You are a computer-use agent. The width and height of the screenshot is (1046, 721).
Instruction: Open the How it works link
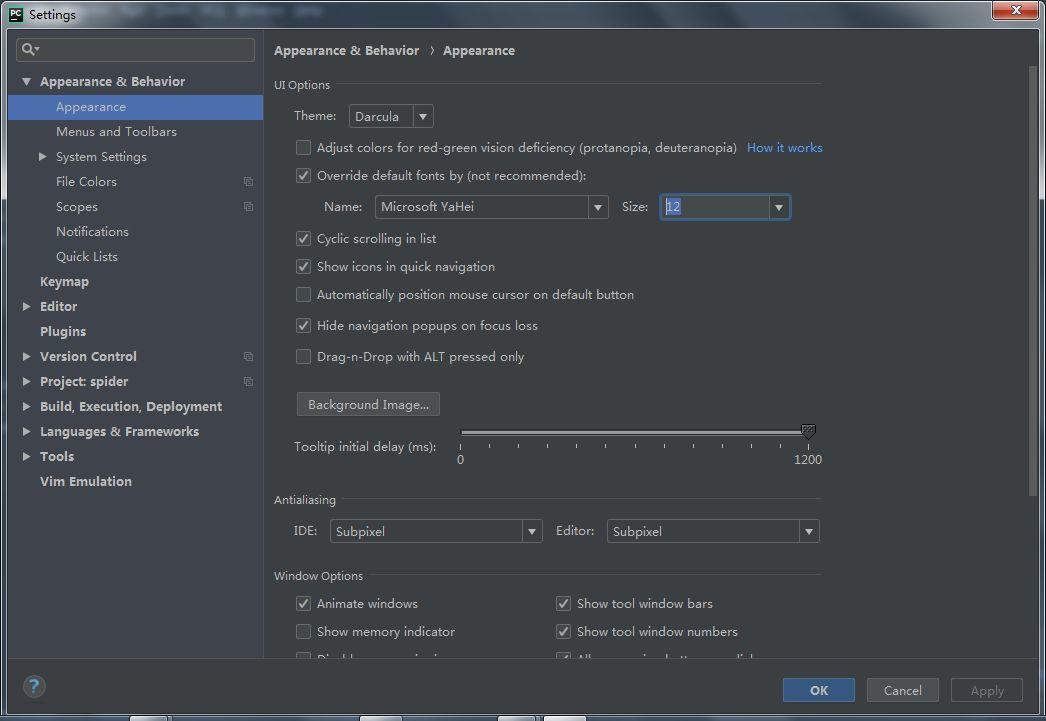(x=784, y=148)
